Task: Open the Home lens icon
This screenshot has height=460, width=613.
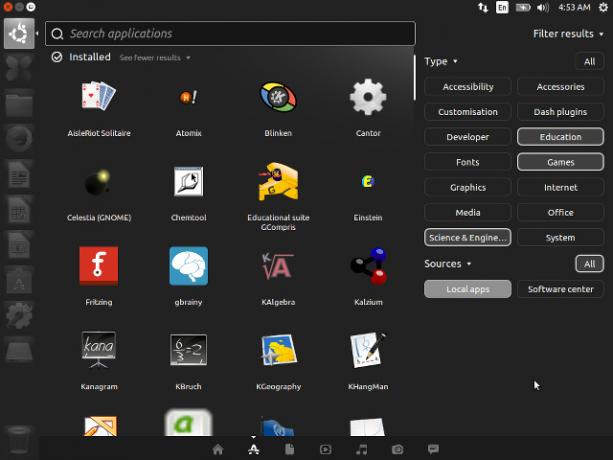Action: 218,449
